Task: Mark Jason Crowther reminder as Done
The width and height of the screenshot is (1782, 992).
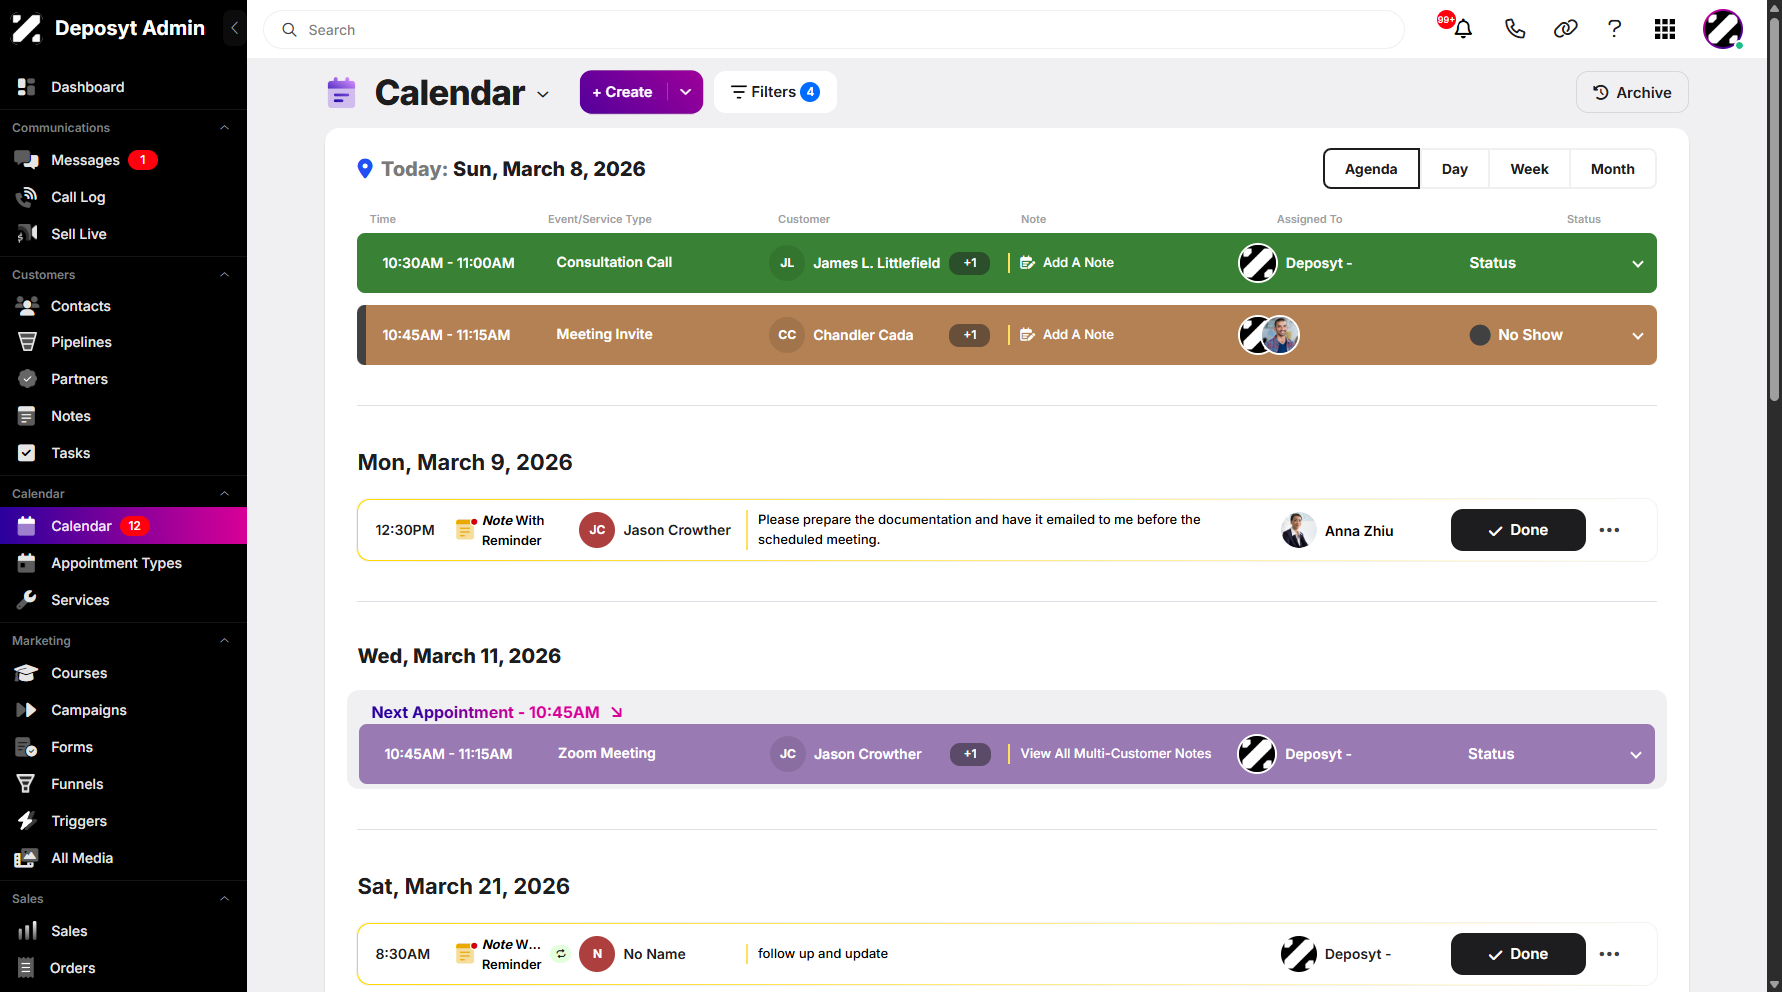Action: (x=1518, y=530)
